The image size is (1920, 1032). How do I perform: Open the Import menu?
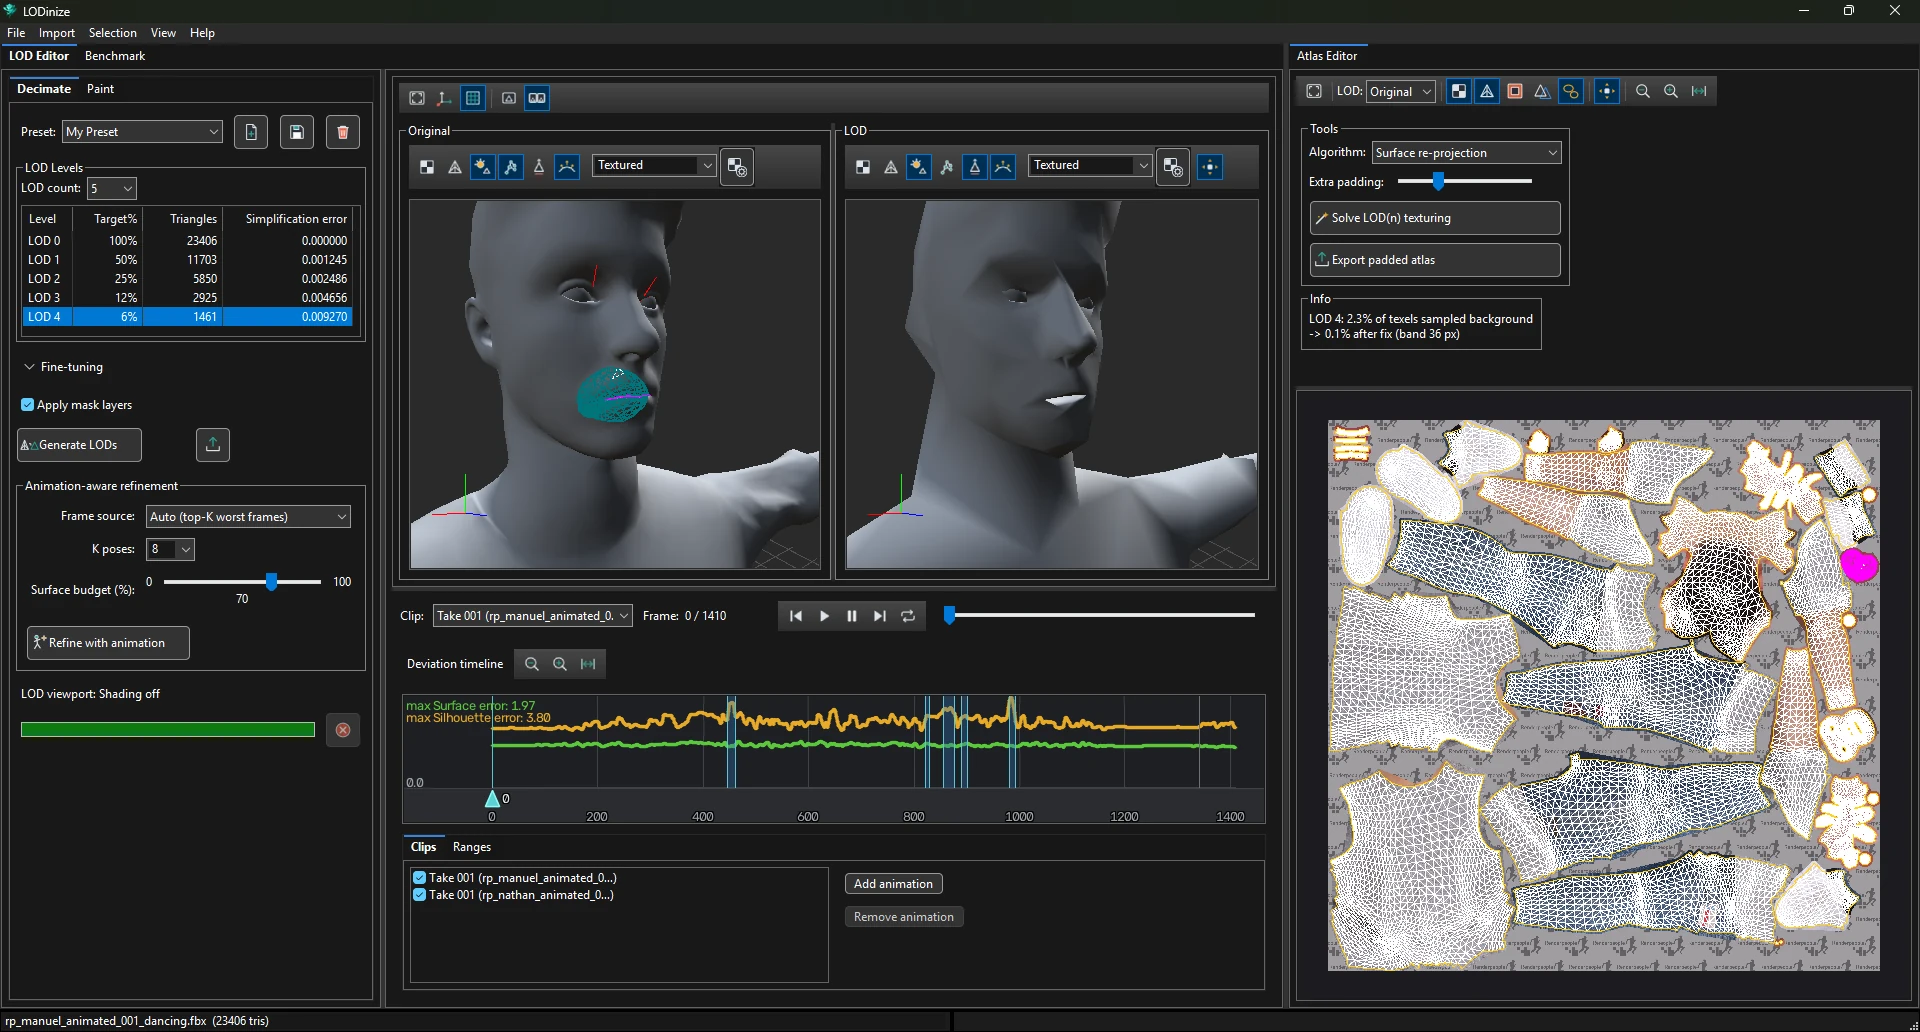coord(57,33)
